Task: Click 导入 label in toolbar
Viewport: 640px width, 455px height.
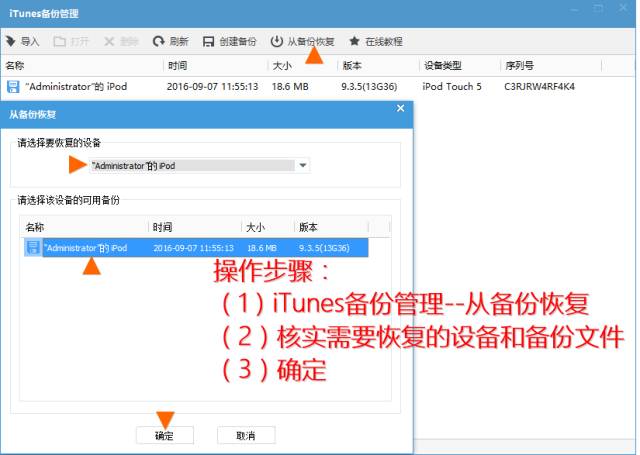Action: [x=30, y=42]
